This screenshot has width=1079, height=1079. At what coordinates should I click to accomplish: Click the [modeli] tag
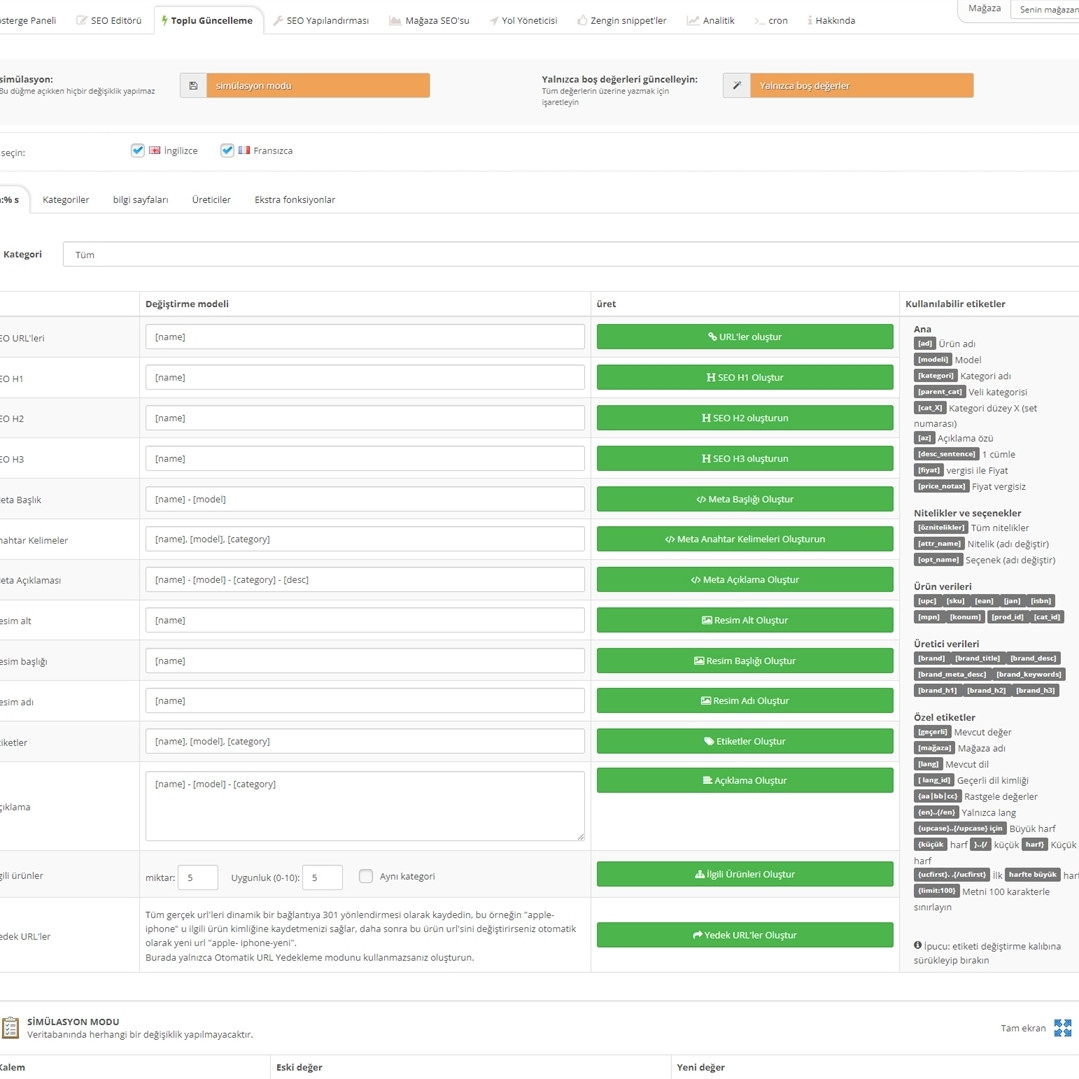(x=932, y=359)
